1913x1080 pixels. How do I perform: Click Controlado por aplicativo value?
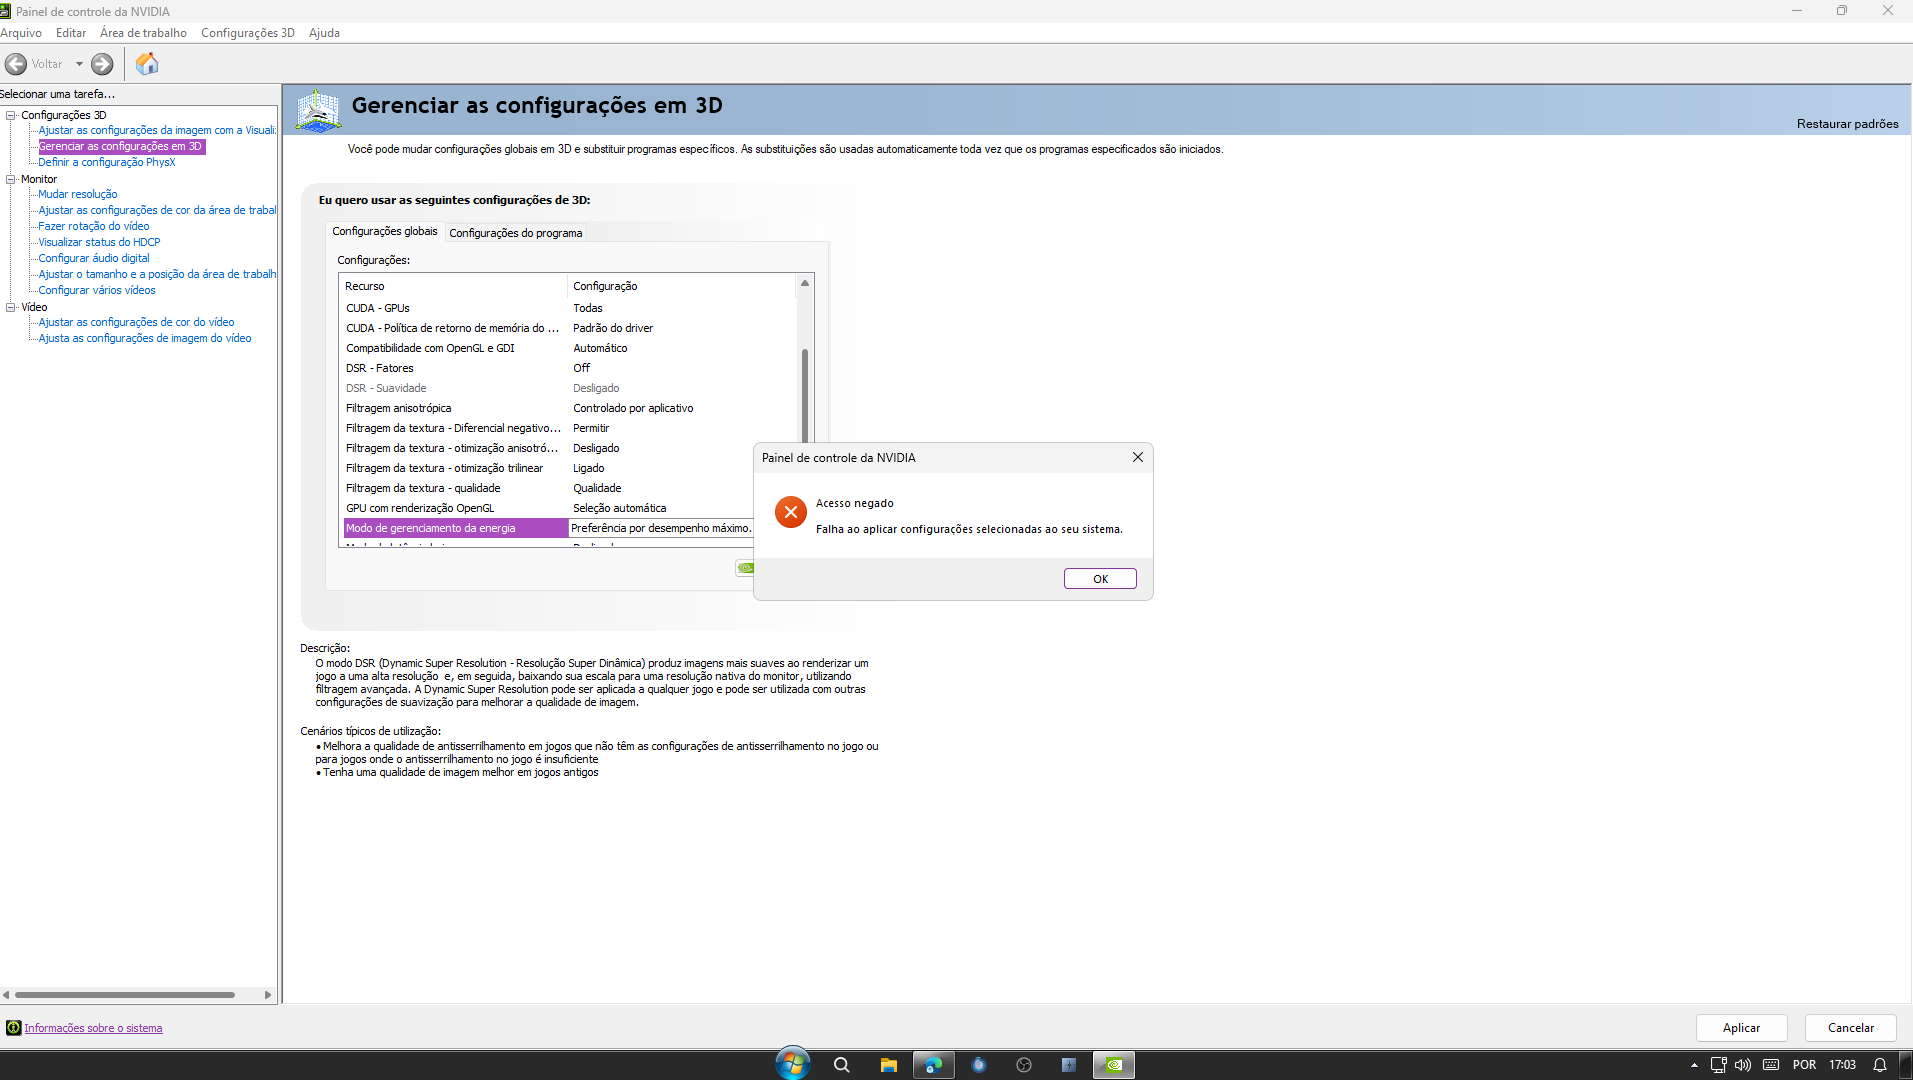click(633, 408)
